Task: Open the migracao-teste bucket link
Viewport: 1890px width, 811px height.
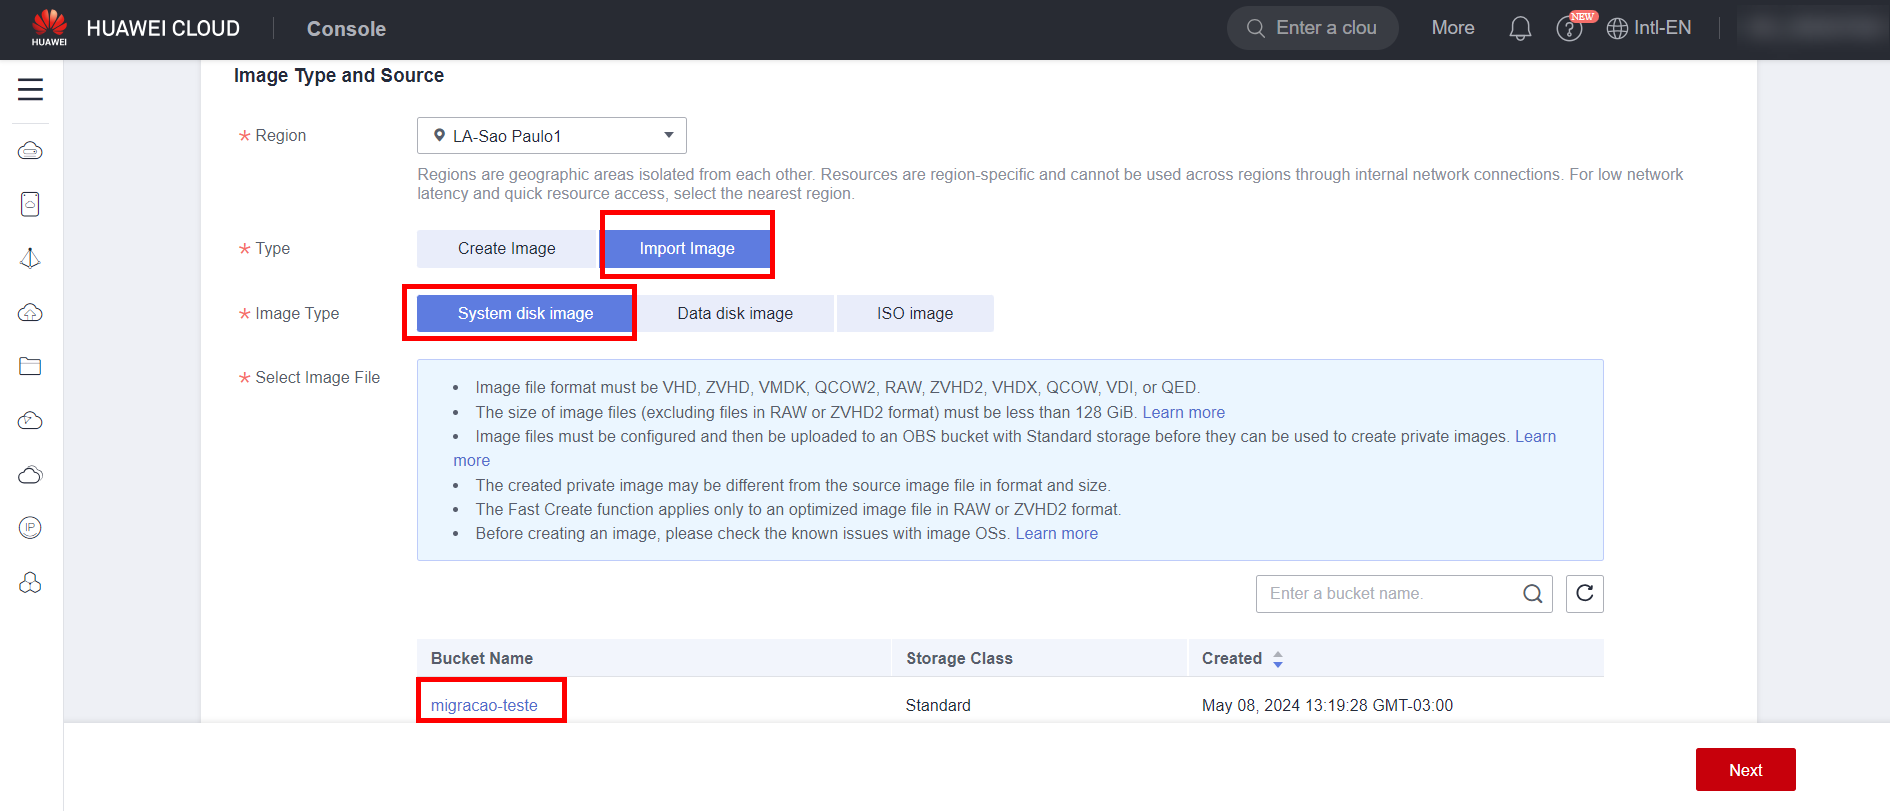Action: [484, 706]
